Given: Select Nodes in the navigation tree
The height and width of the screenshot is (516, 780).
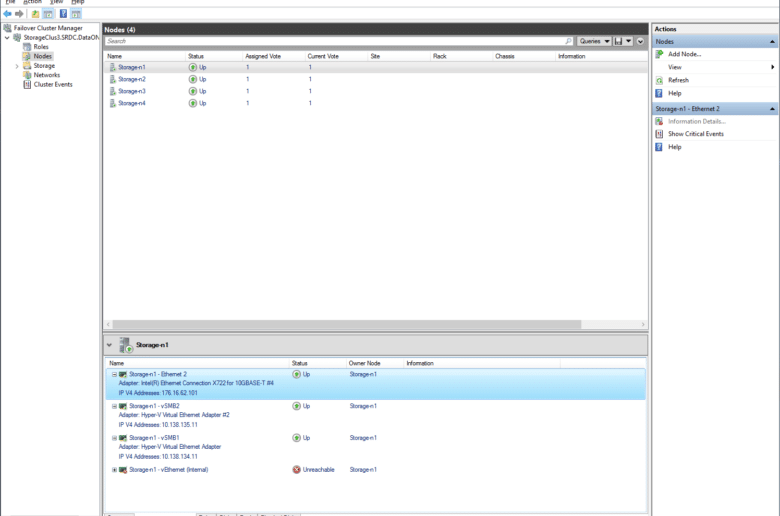Looking at the screenshot, I should tap(43, 56).
